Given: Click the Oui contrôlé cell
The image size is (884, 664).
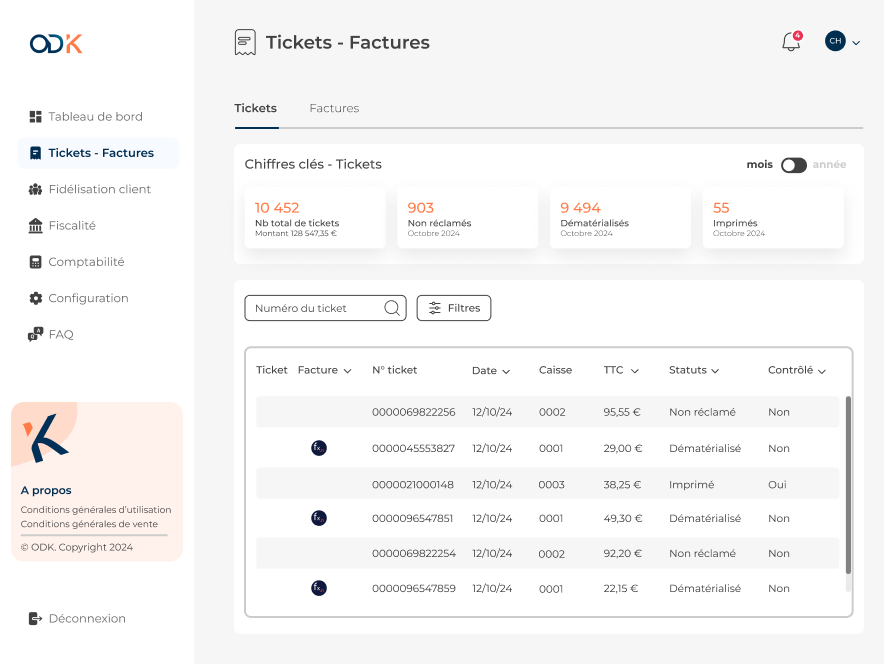Looking at the screenshot, I should pos(777,485).
